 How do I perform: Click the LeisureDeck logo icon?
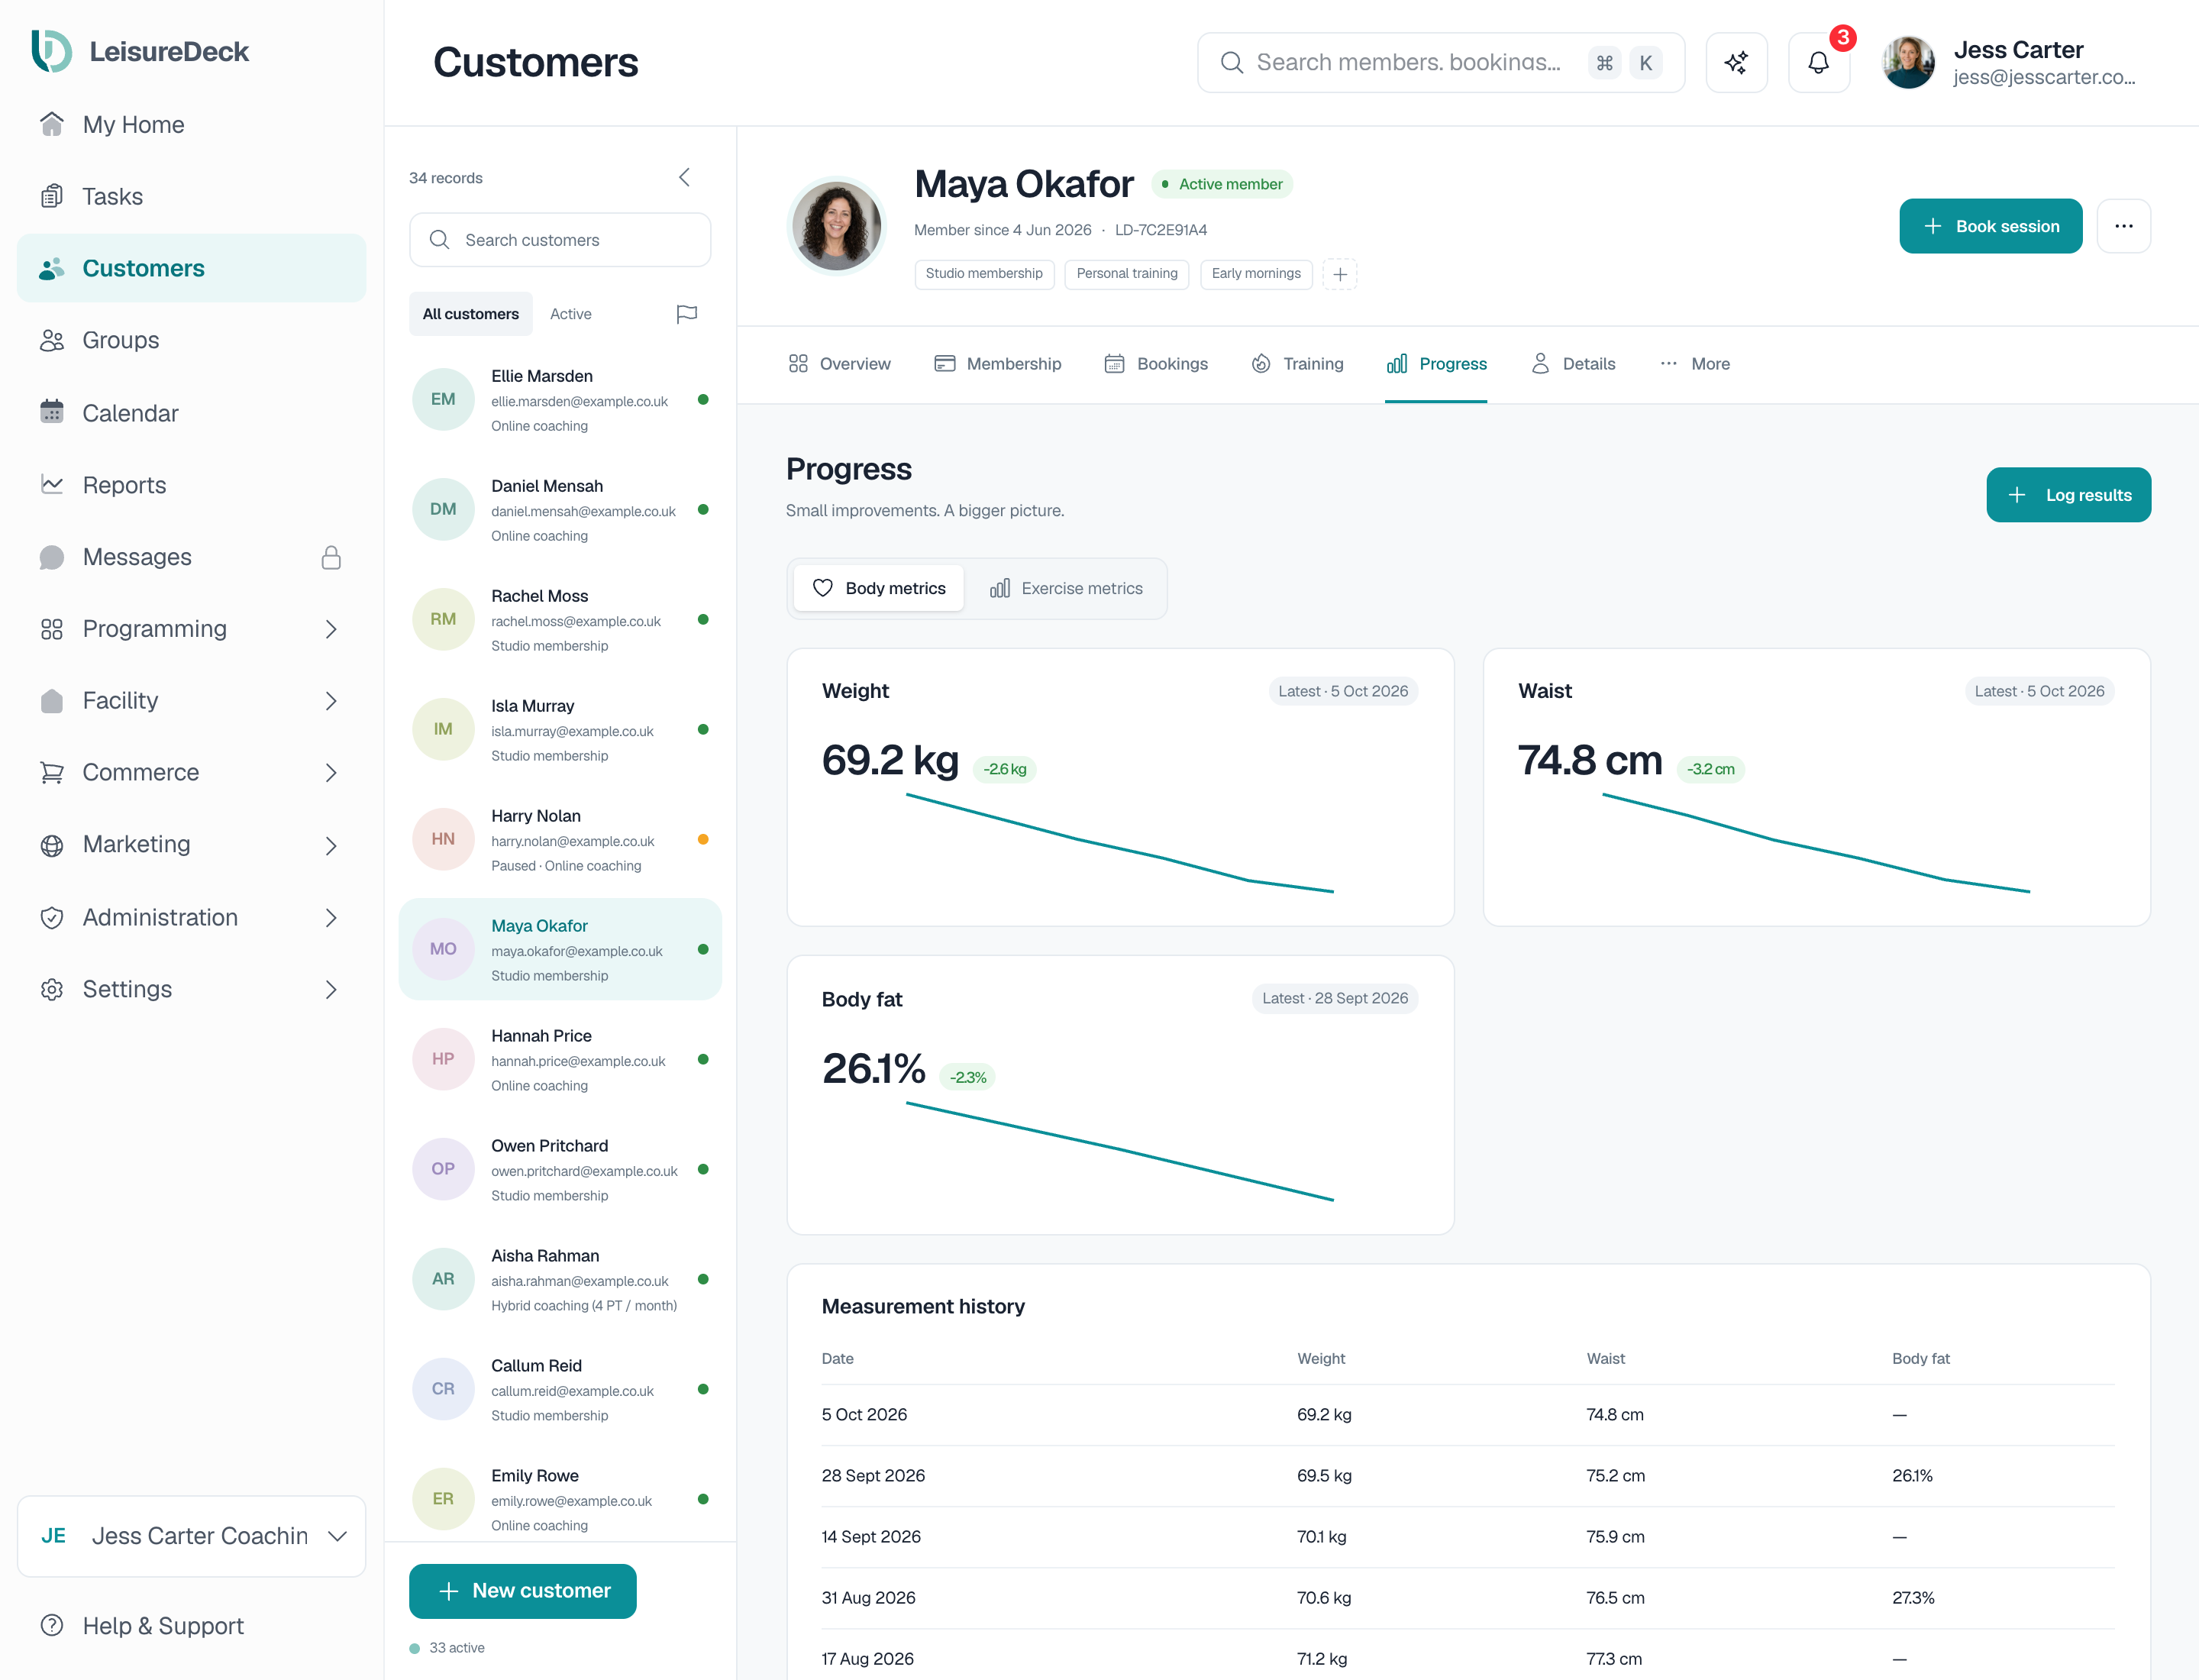pyautogui.click(x=51, y=51)
